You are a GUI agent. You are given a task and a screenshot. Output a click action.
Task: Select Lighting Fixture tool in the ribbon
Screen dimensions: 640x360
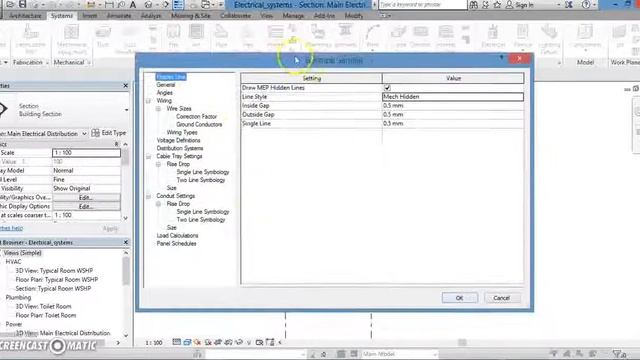pyautogui.click(x=549, y=39)
